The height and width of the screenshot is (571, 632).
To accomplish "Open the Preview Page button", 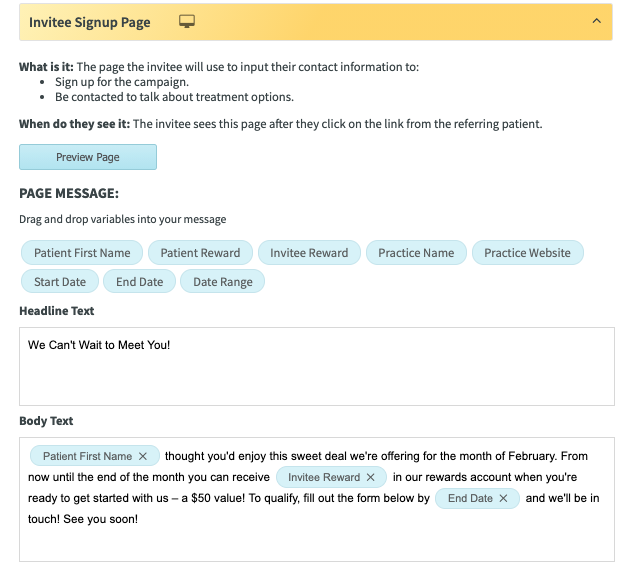I will pyautogui.click(x=88, y=157).
